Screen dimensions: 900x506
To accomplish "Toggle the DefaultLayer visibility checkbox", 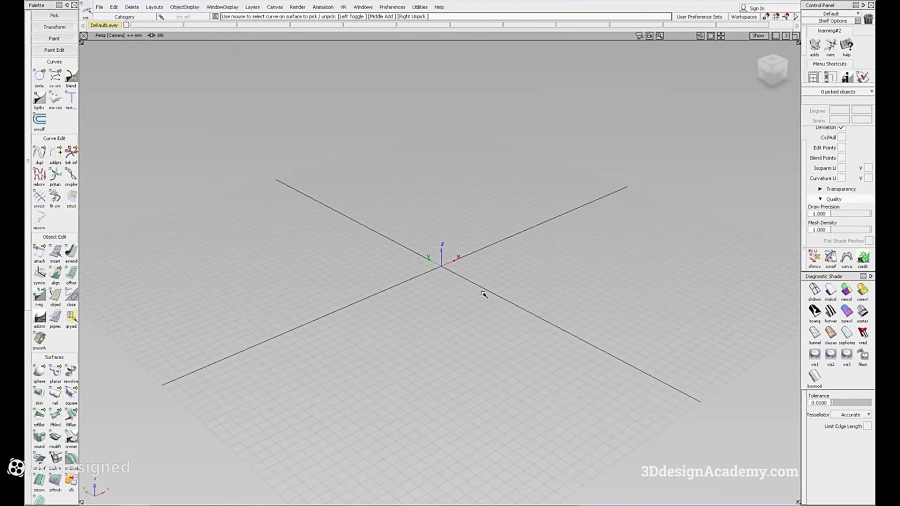I will pos(126,25).
